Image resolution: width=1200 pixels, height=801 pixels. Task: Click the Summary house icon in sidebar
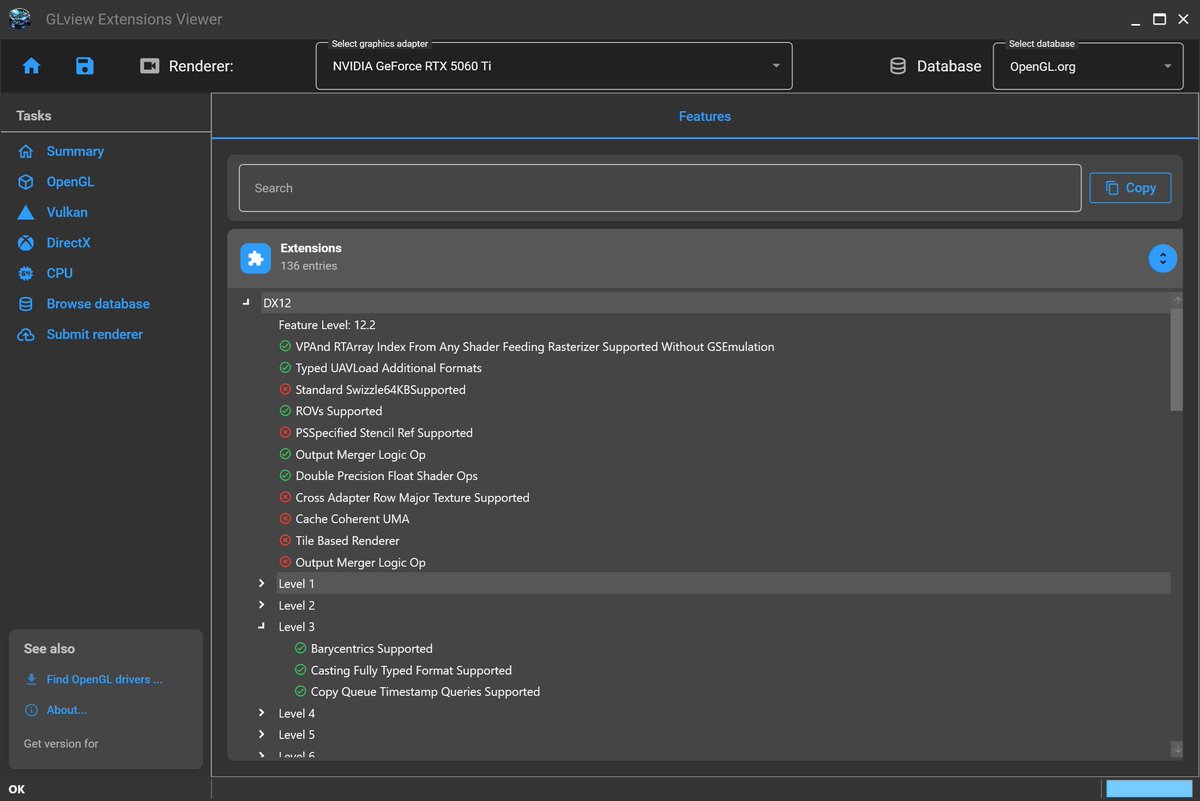(x=26, y=152)
